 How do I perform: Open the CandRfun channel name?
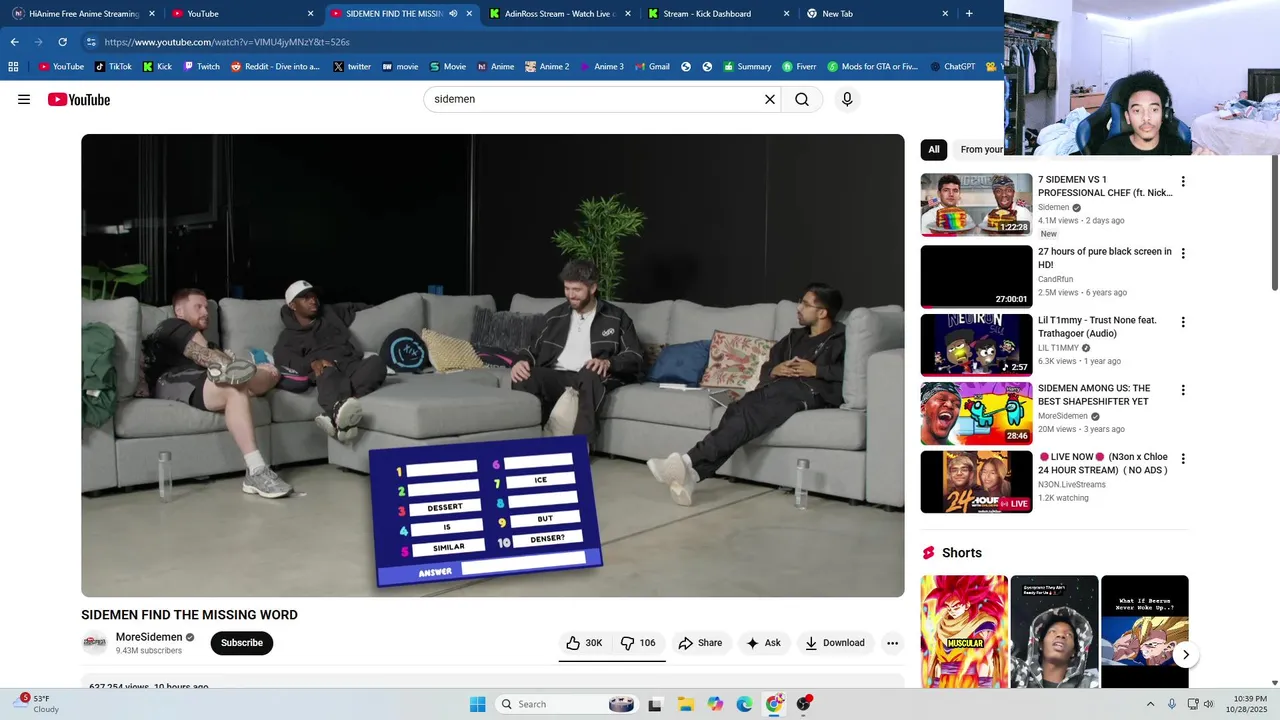(1055, 279)
